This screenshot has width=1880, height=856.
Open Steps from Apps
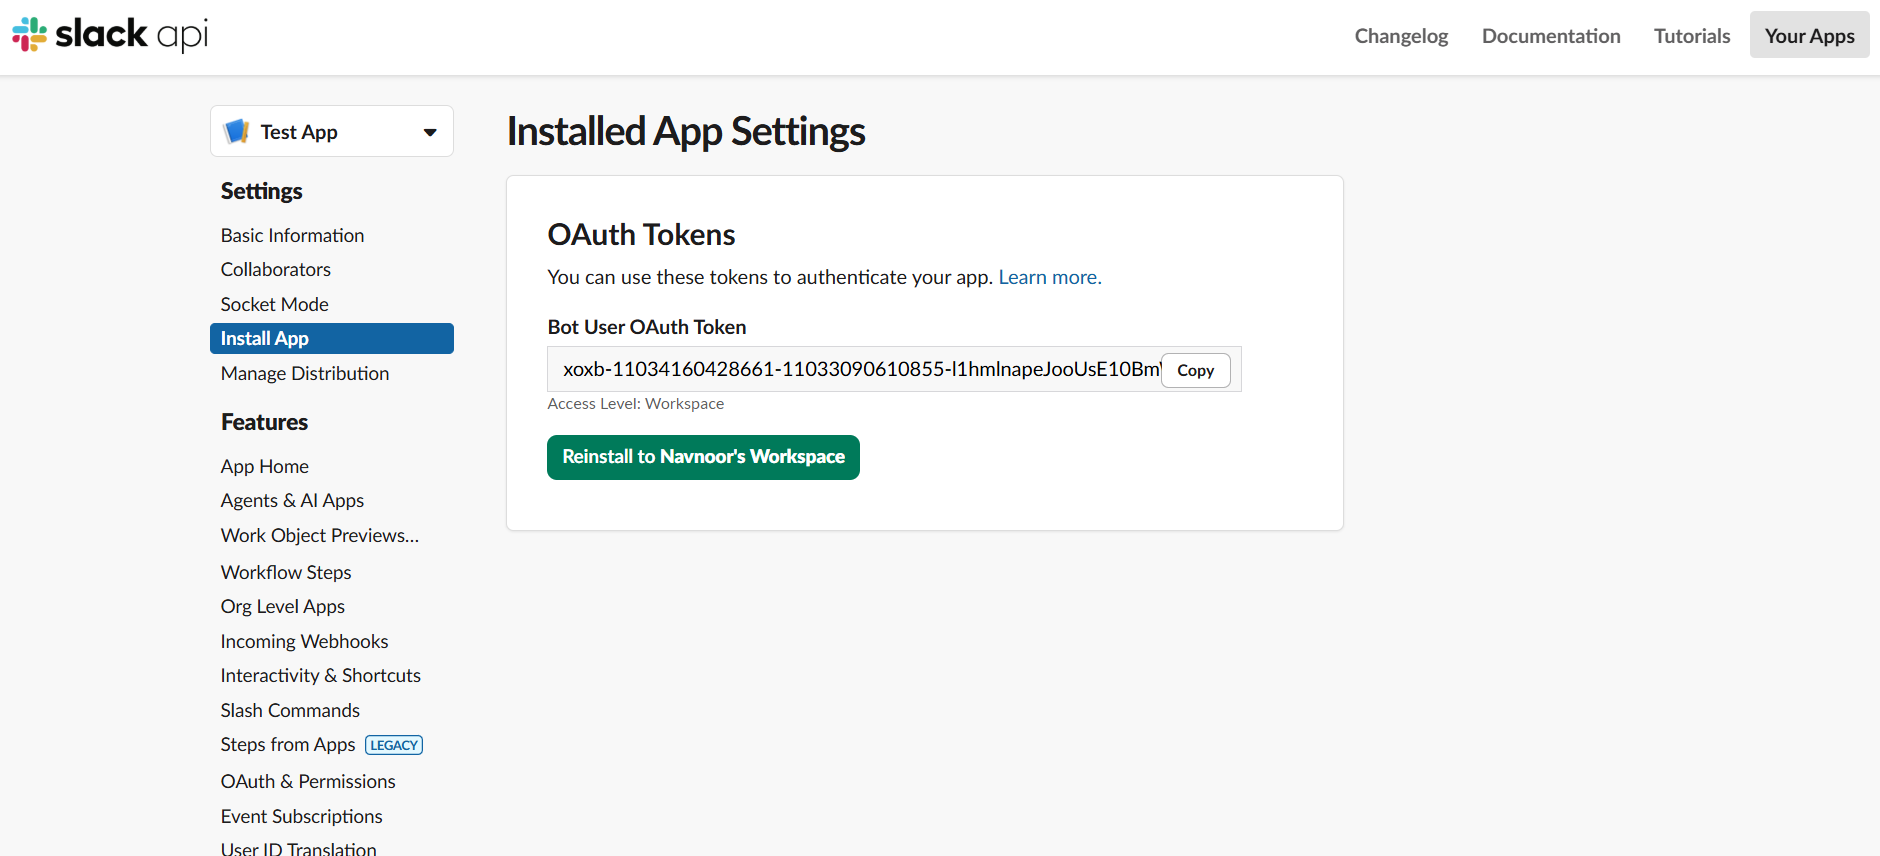[288, 744]
